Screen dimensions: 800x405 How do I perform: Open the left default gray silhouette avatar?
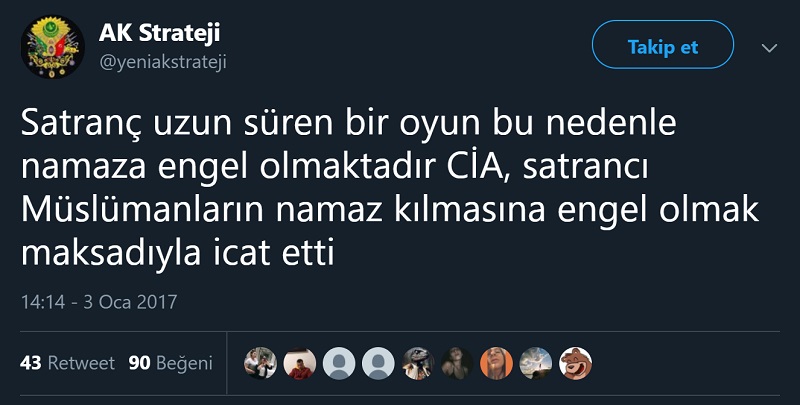(339, 362)
